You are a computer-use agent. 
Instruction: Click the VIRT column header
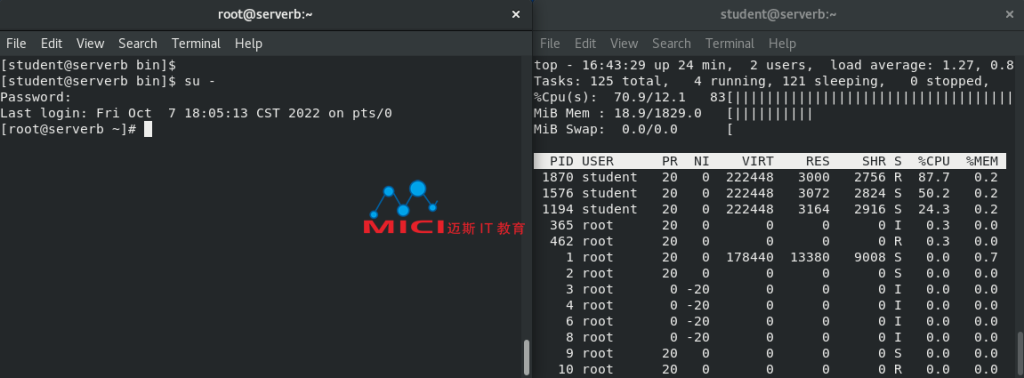coord(758,161)
